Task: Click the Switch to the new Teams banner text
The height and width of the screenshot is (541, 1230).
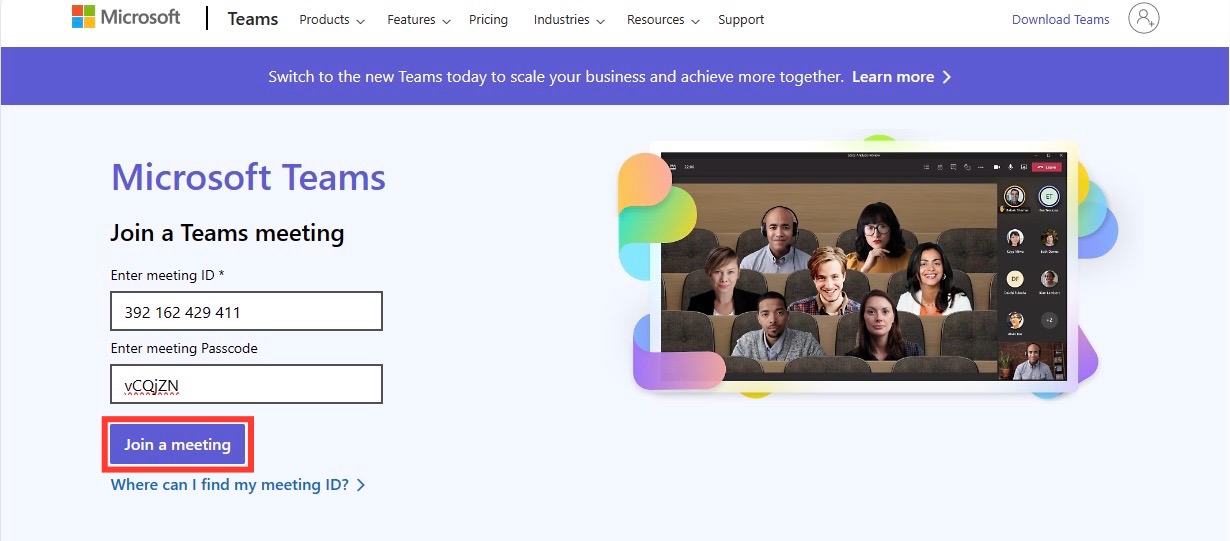Action: pos(556,77)
